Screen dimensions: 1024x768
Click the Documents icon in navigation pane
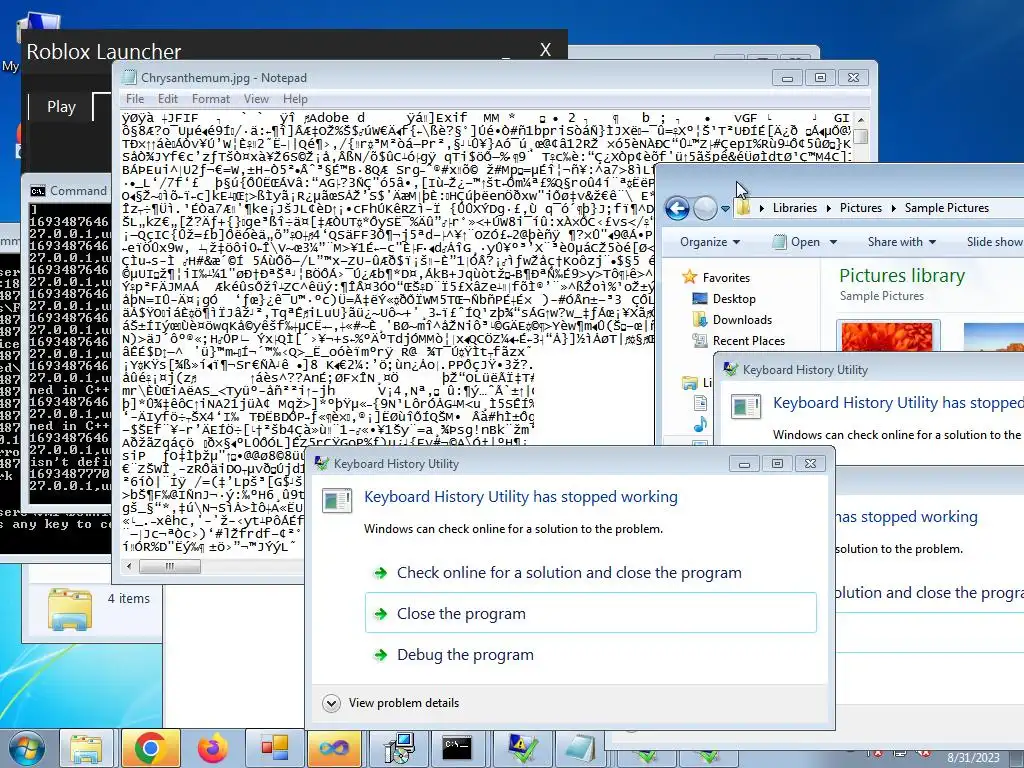700,403
